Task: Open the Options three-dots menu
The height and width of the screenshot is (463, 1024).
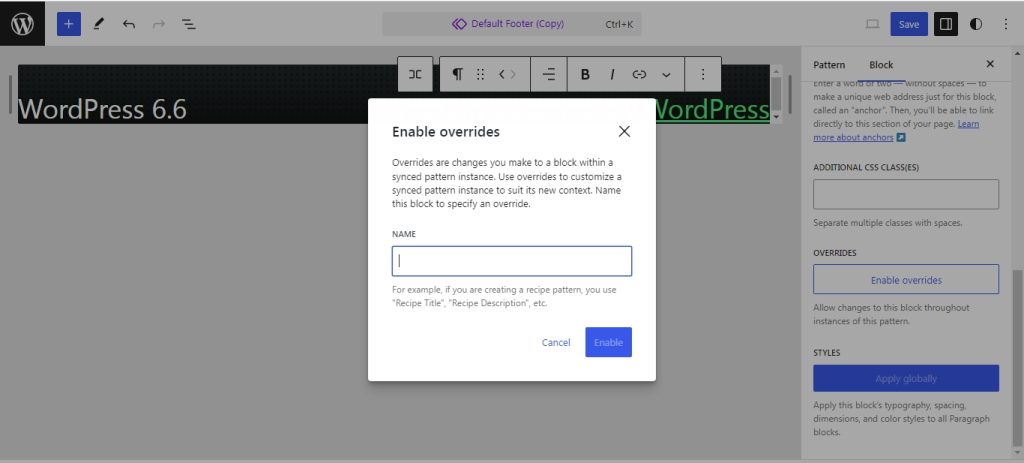Action: [1006, 24]
